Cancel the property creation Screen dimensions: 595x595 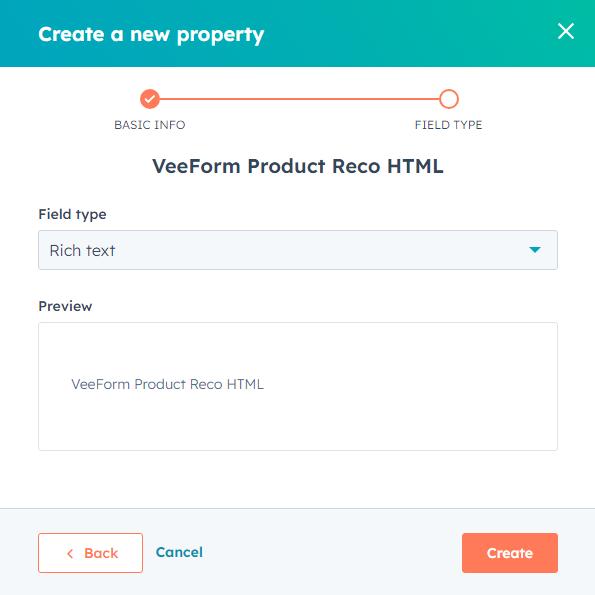pyautogui.click(x=179, y=552)
